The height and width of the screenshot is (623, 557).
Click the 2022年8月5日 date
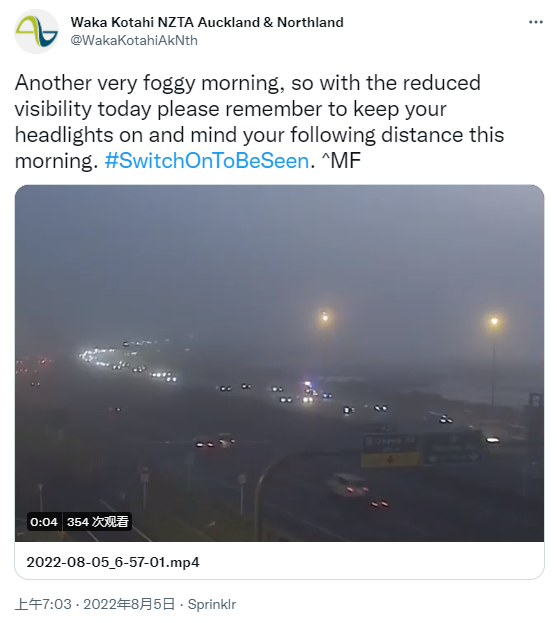coord(129,604)
